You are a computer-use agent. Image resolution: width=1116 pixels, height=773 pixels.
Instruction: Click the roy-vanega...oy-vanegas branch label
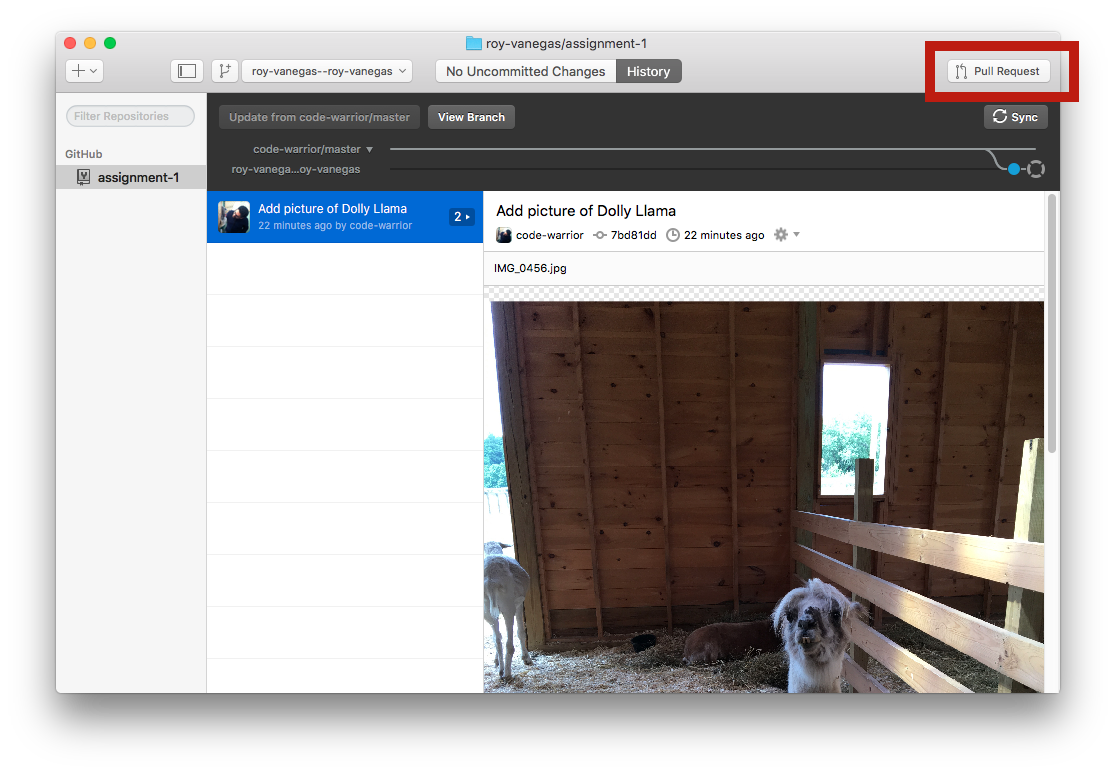(295, 169)
